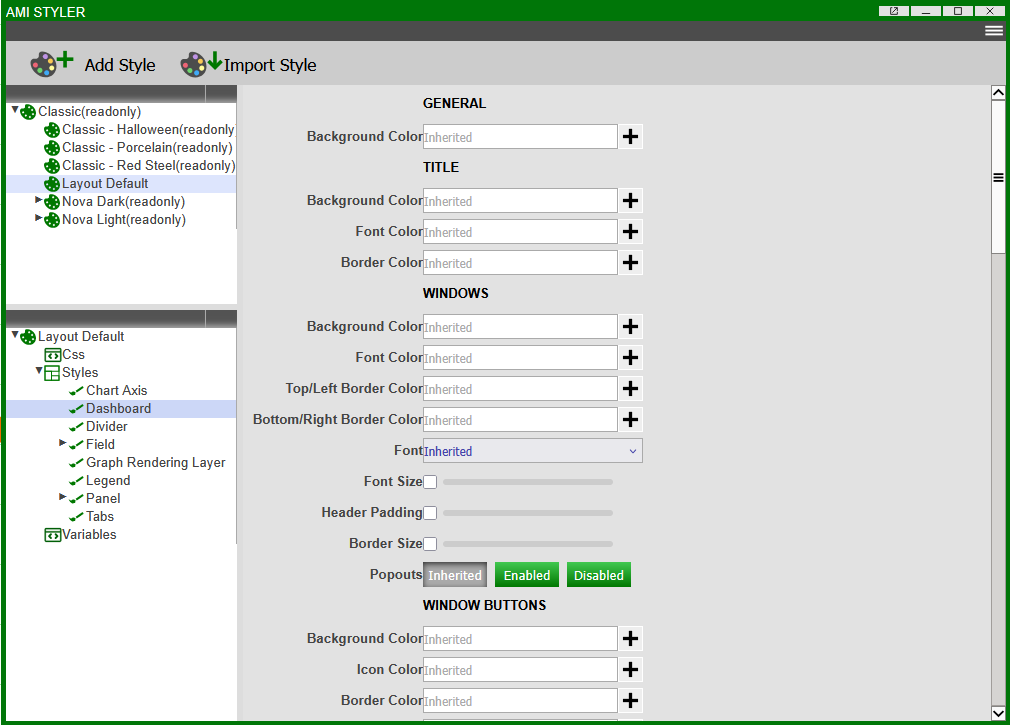
Task: Select the Chart Axis style item
Action: point(116,391)
